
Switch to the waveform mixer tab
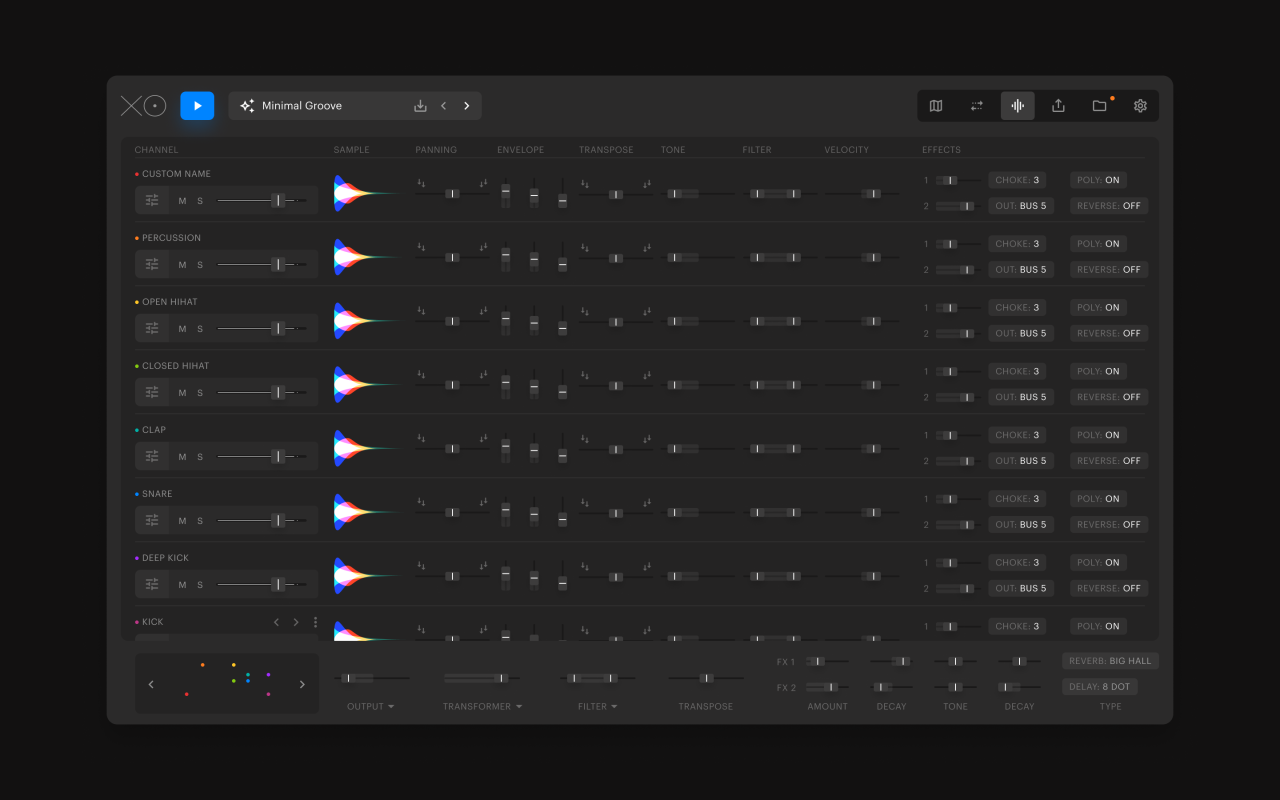coord(1018,106)
